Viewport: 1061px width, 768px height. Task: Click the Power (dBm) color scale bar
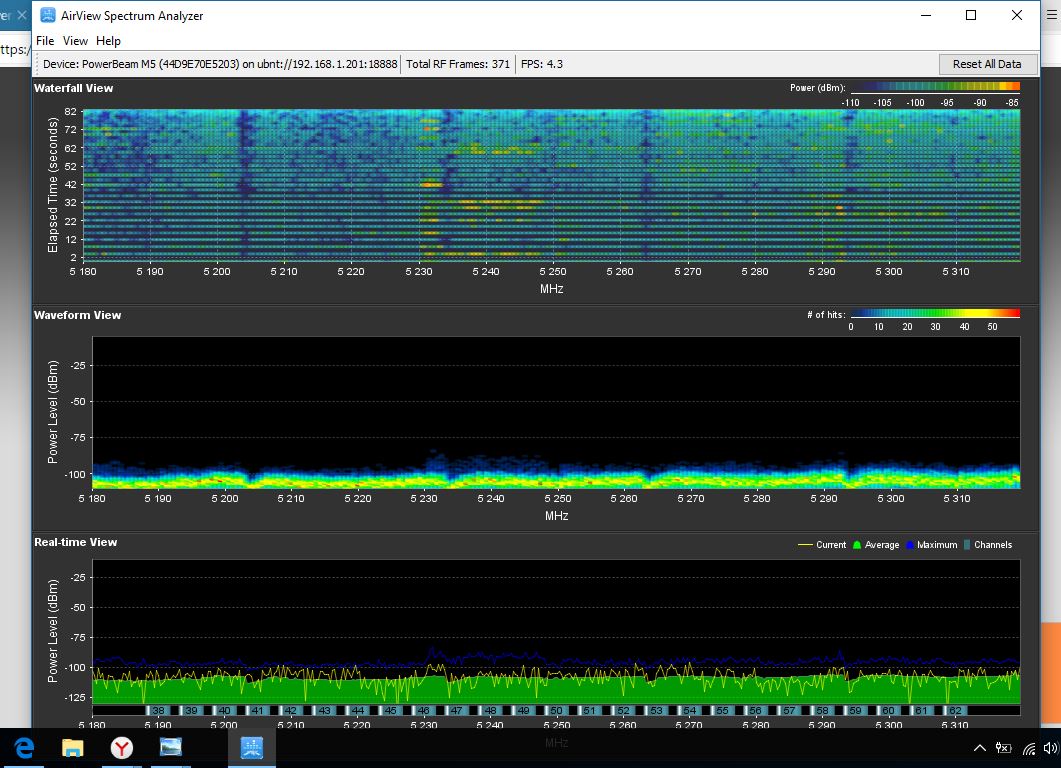[x=934, y=88]
